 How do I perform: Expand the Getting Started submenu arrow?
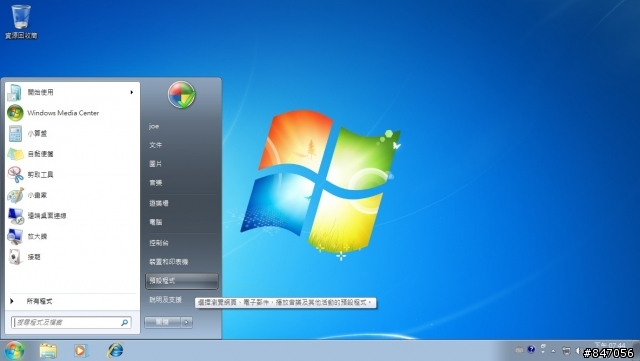click(x=132, y=92)
